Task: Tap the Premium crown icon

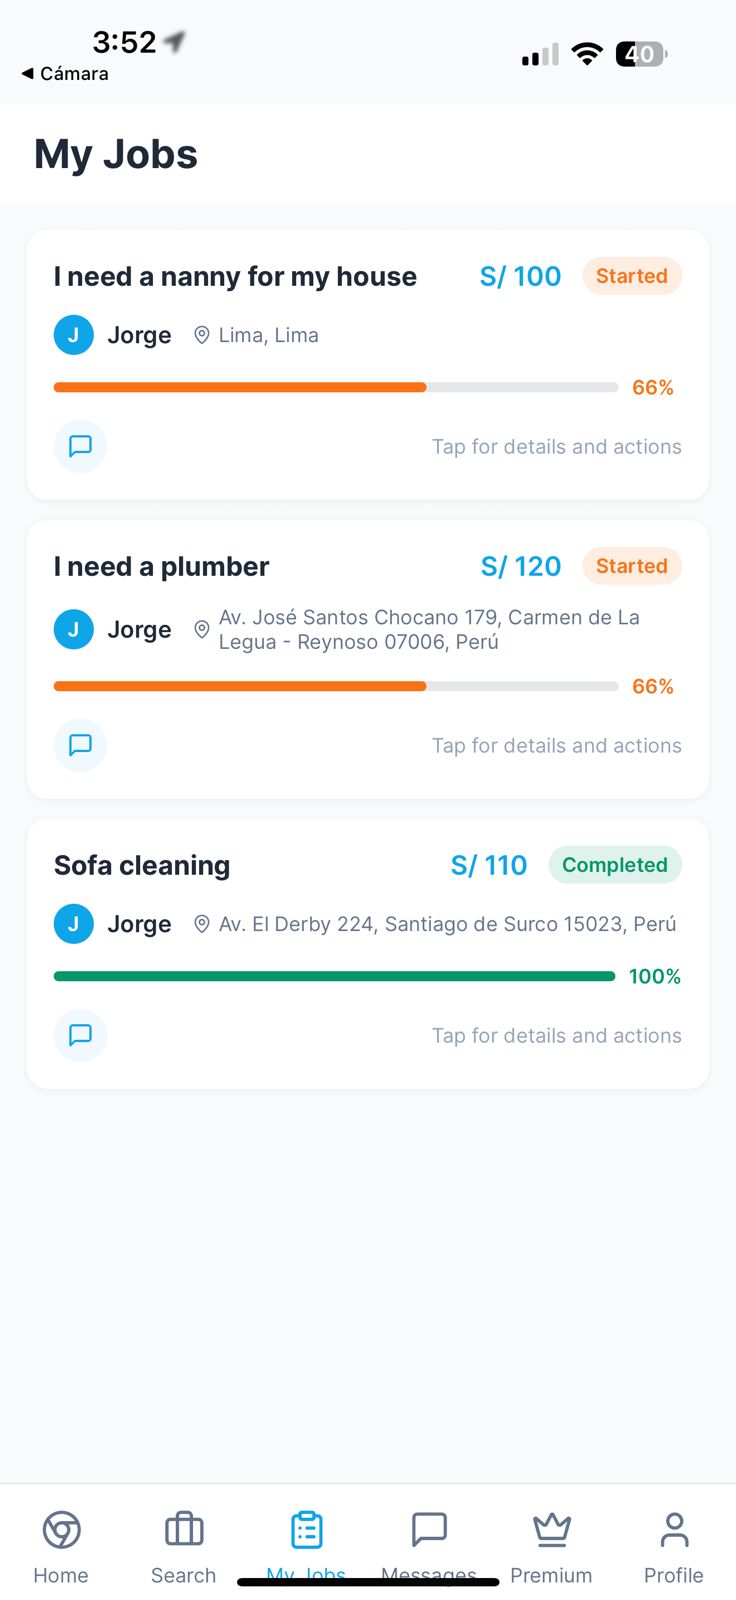Action: click(x=551, y=1530)
